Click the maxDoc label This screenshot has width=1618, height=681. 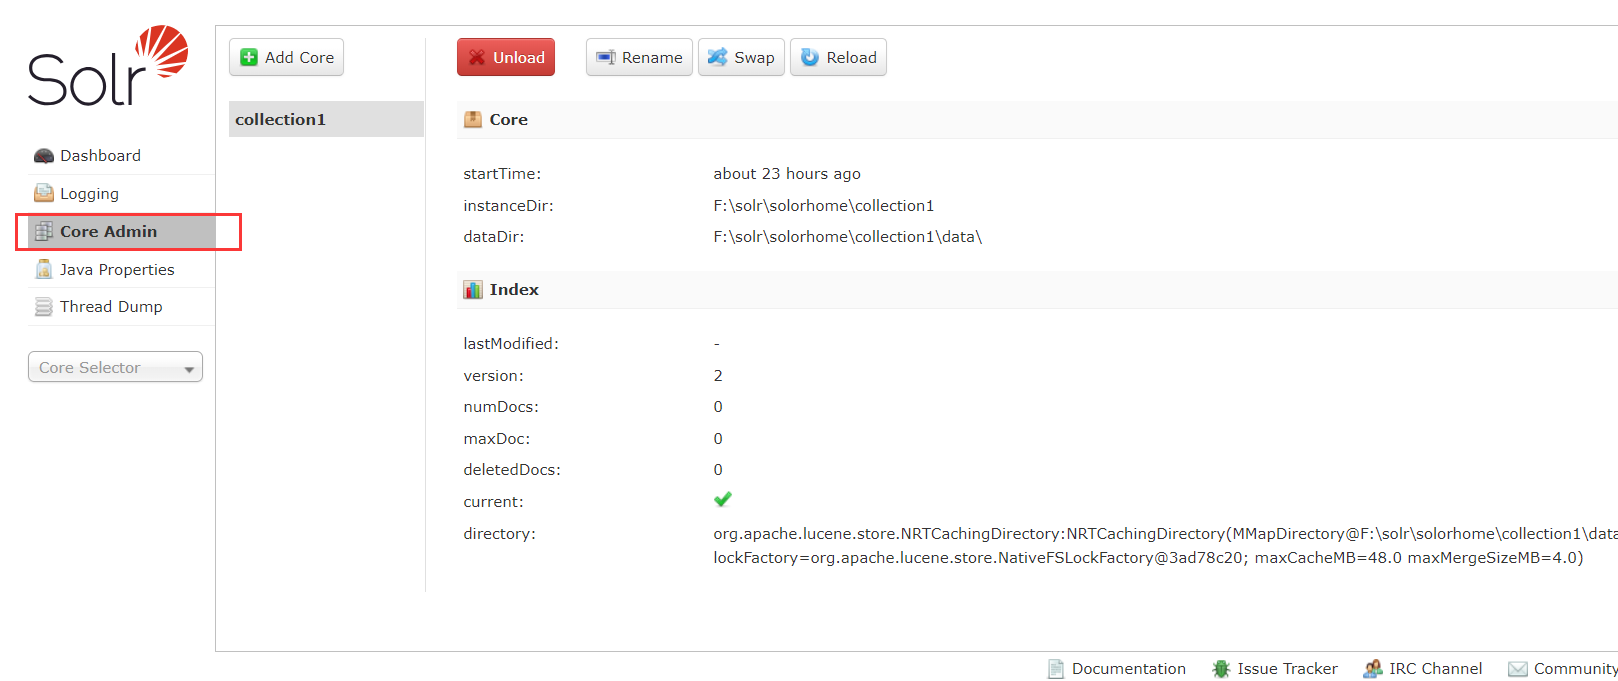(497, 439)
